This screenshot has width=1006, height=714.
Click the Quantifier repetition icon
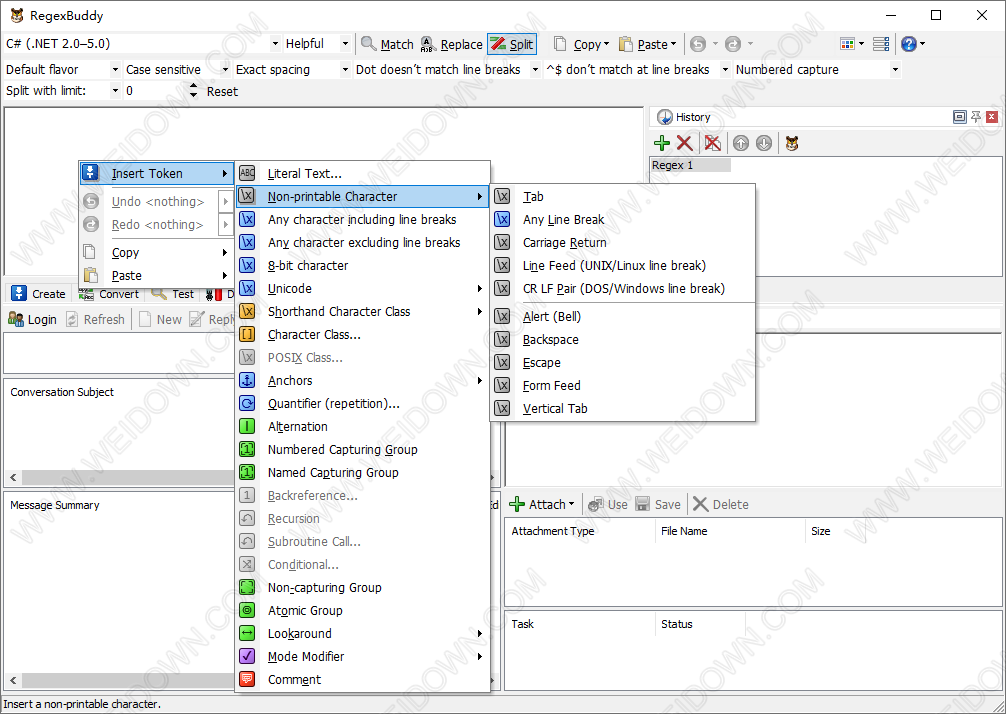(x=247, y=404)
